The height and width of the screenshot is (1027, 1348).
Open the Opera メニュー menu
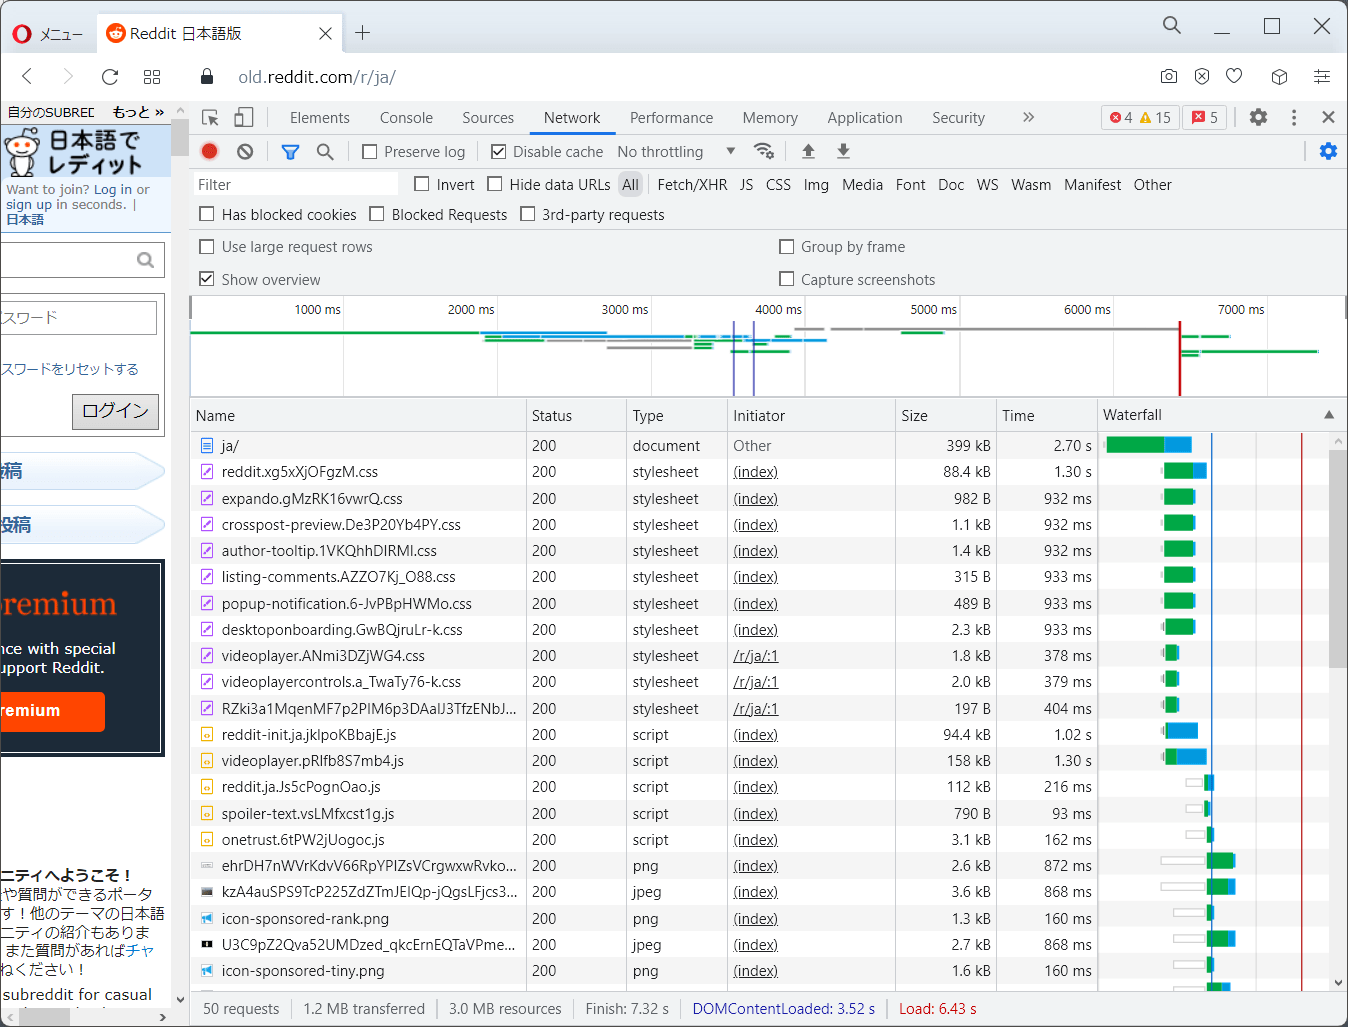click(x=48, y=34)
